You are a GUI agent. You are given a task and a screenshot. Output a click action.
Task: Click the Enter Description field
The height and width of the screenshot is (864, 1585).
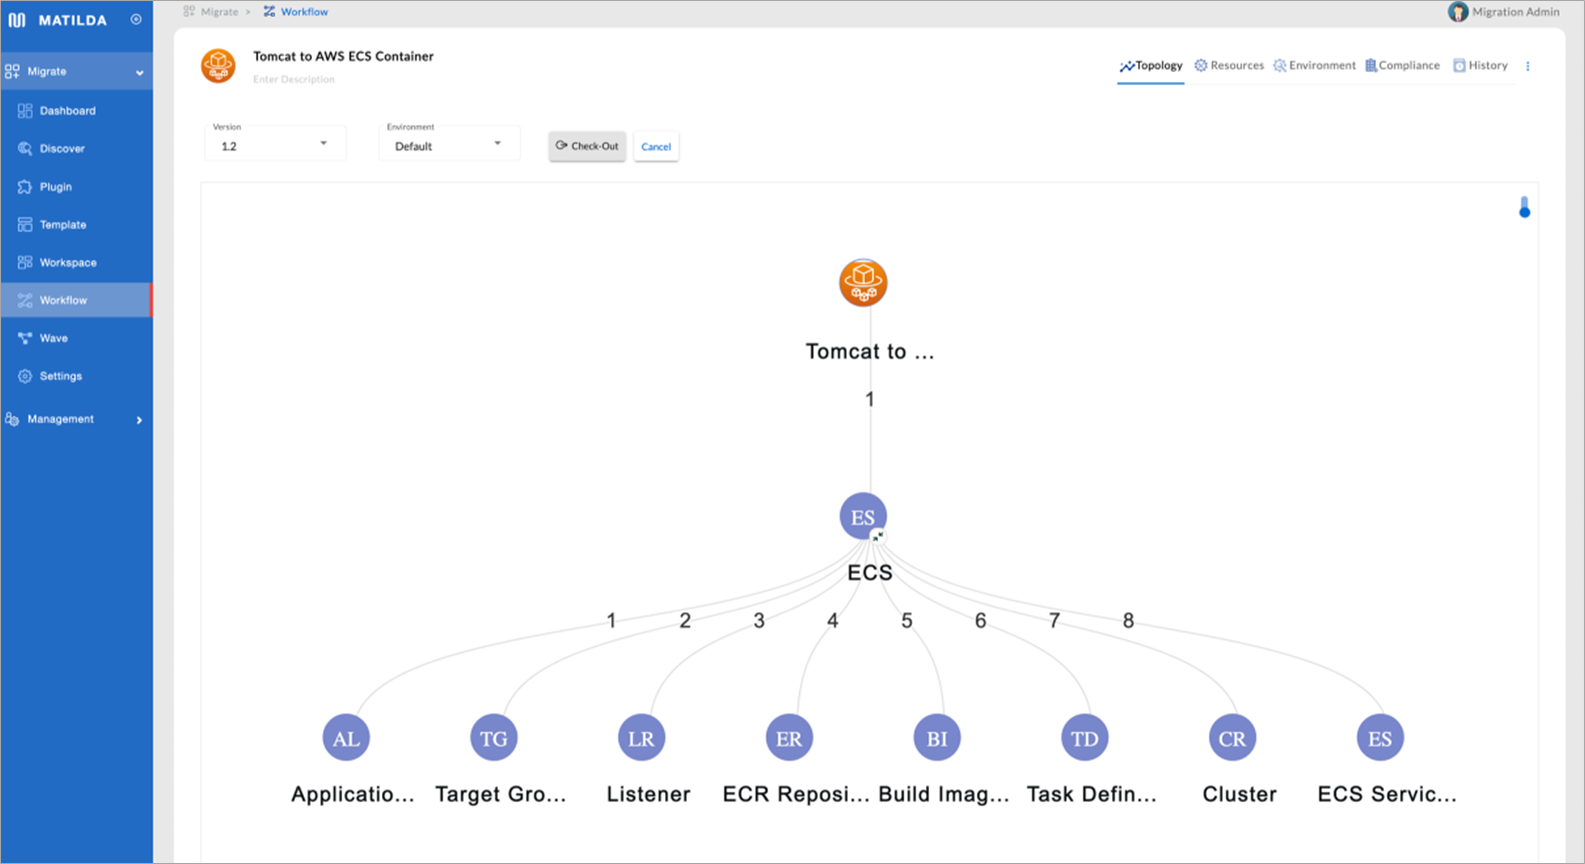point(294,79)
